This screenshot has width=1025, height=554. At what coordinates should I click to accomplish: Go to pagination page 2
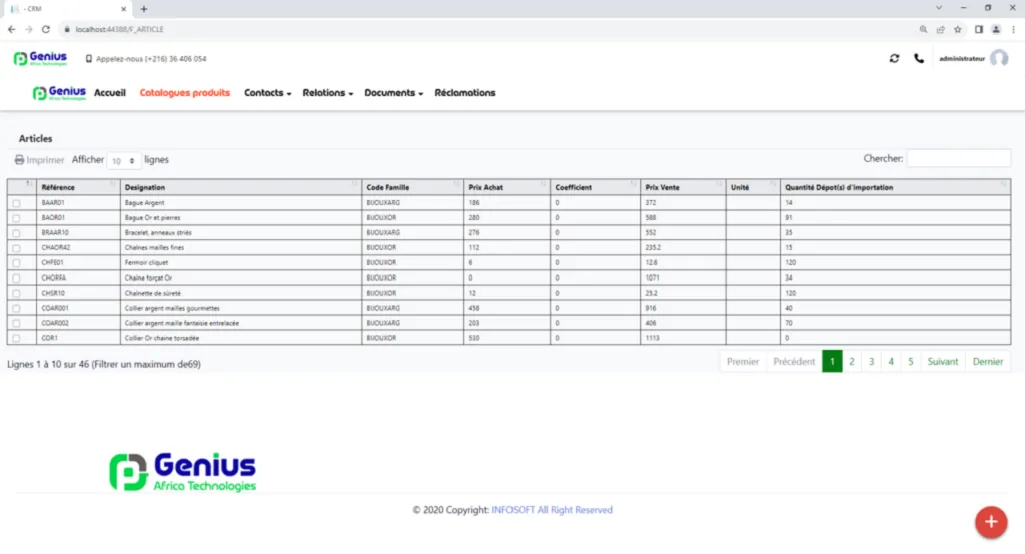point(852,362)
